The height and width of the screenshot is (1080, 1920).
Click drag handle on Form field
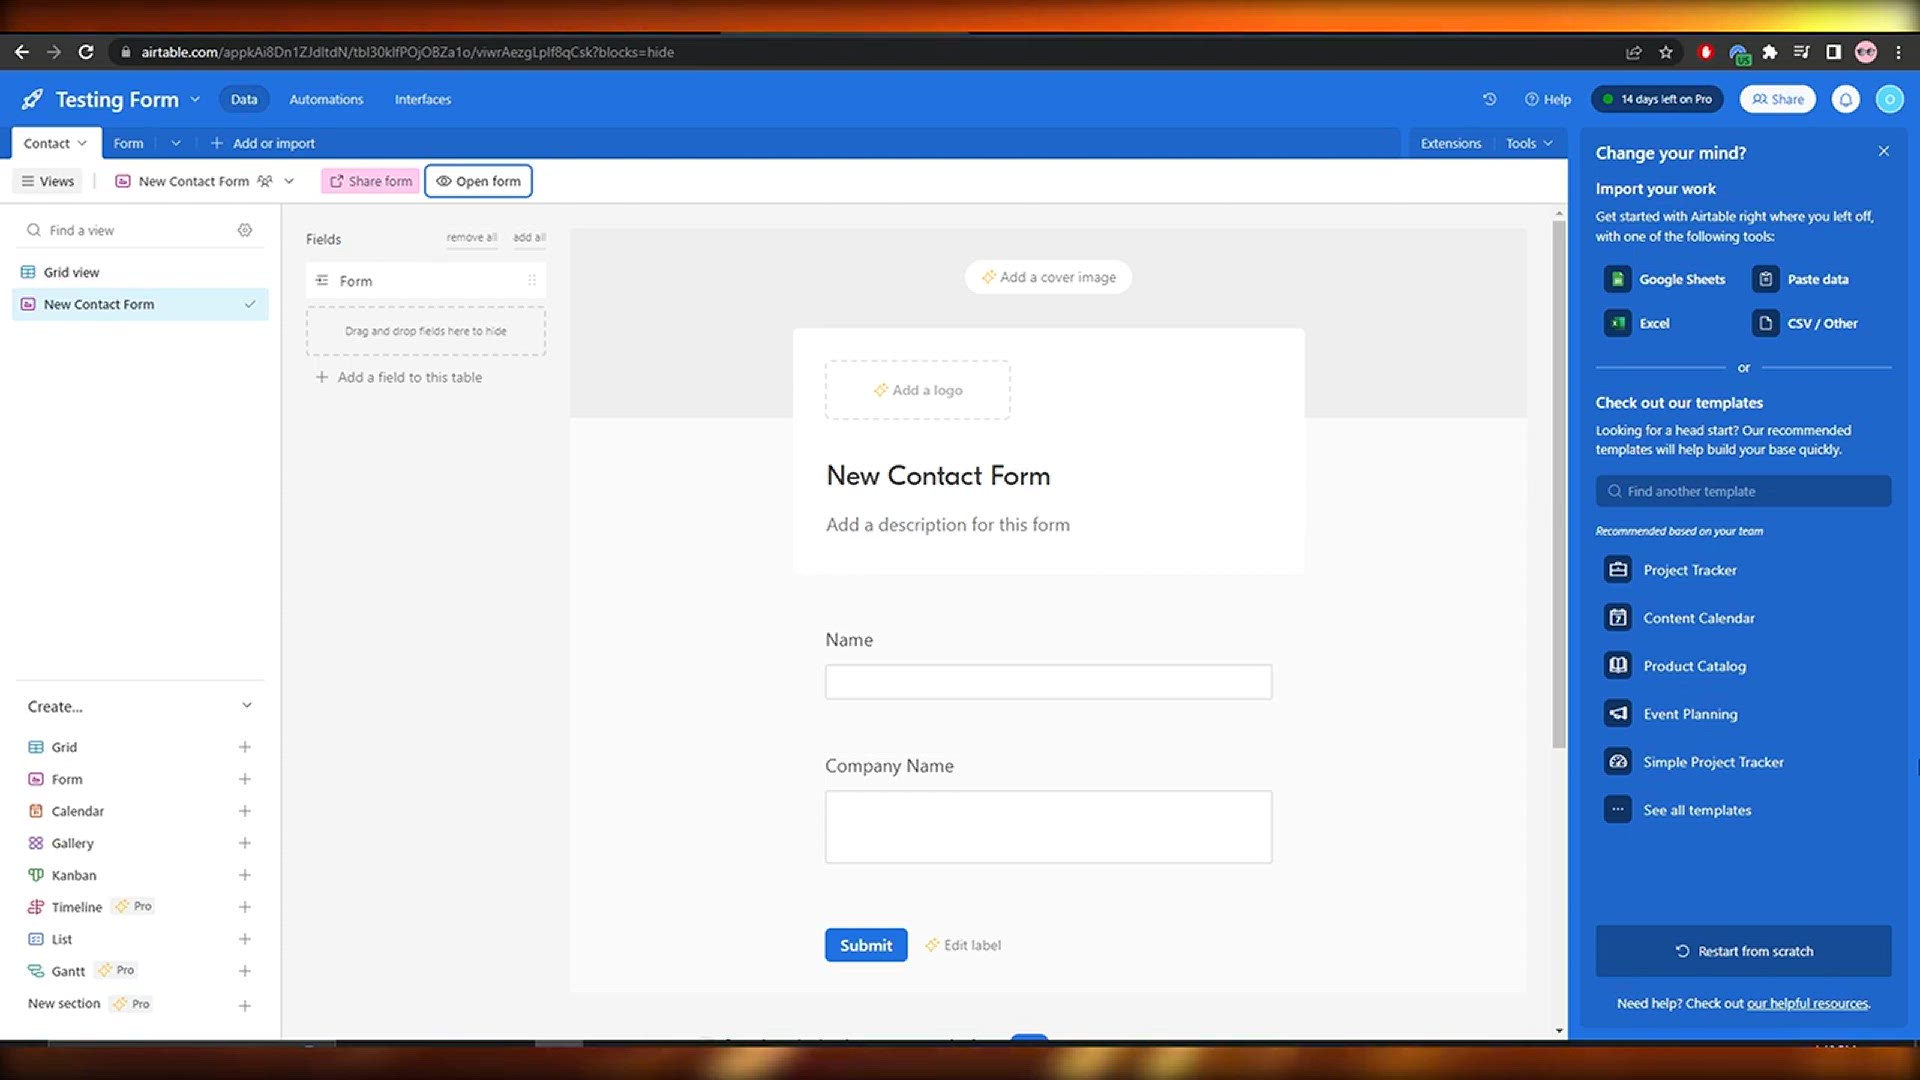532,281
